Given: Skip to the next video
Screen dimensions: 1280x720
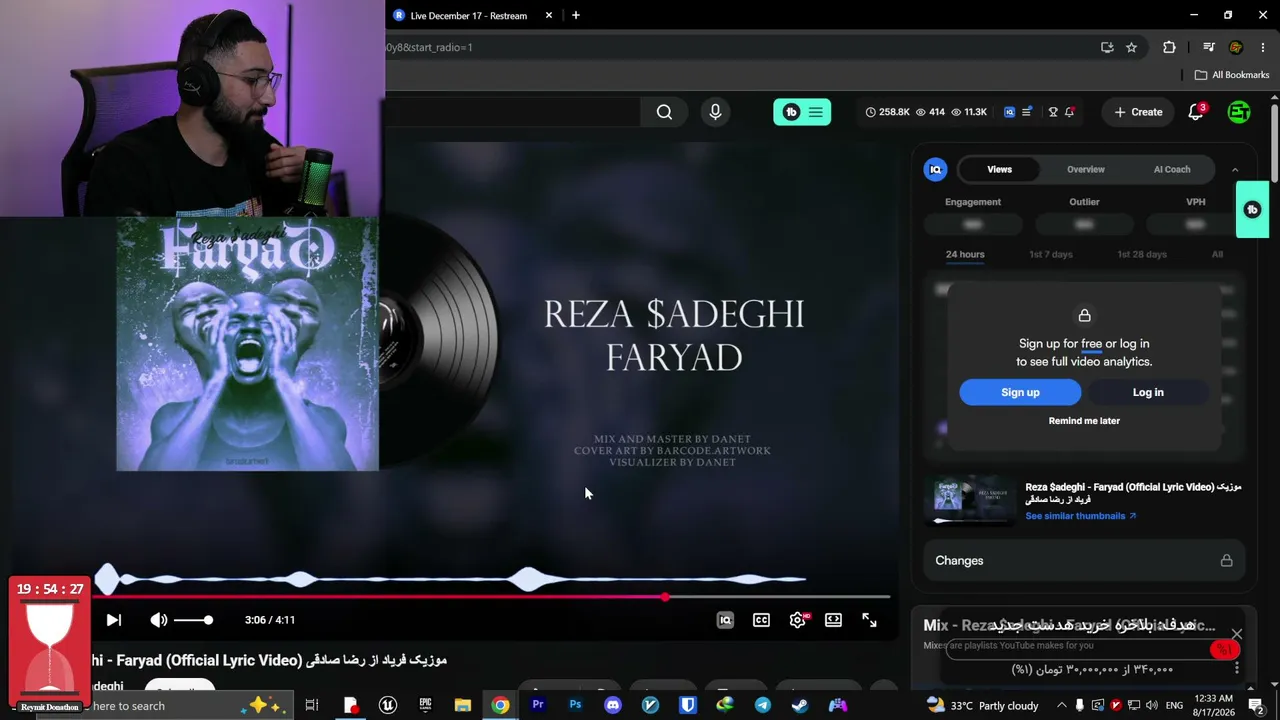Looking at the screenshot, I should click(113, 620).
